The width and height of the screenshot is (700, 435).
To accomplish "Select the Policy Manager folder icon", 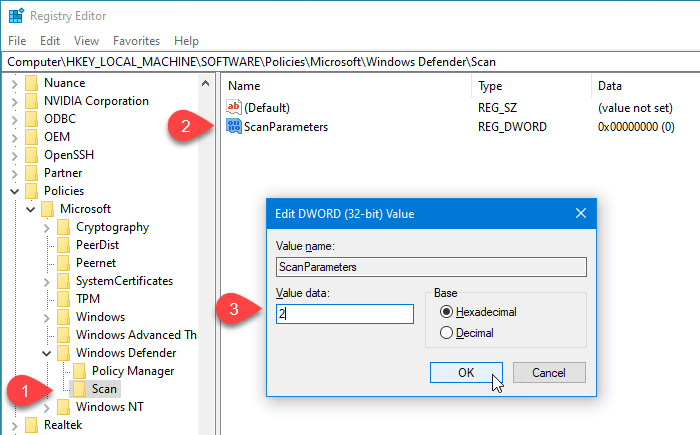I will pyautogui.click(x=79, y=371).
